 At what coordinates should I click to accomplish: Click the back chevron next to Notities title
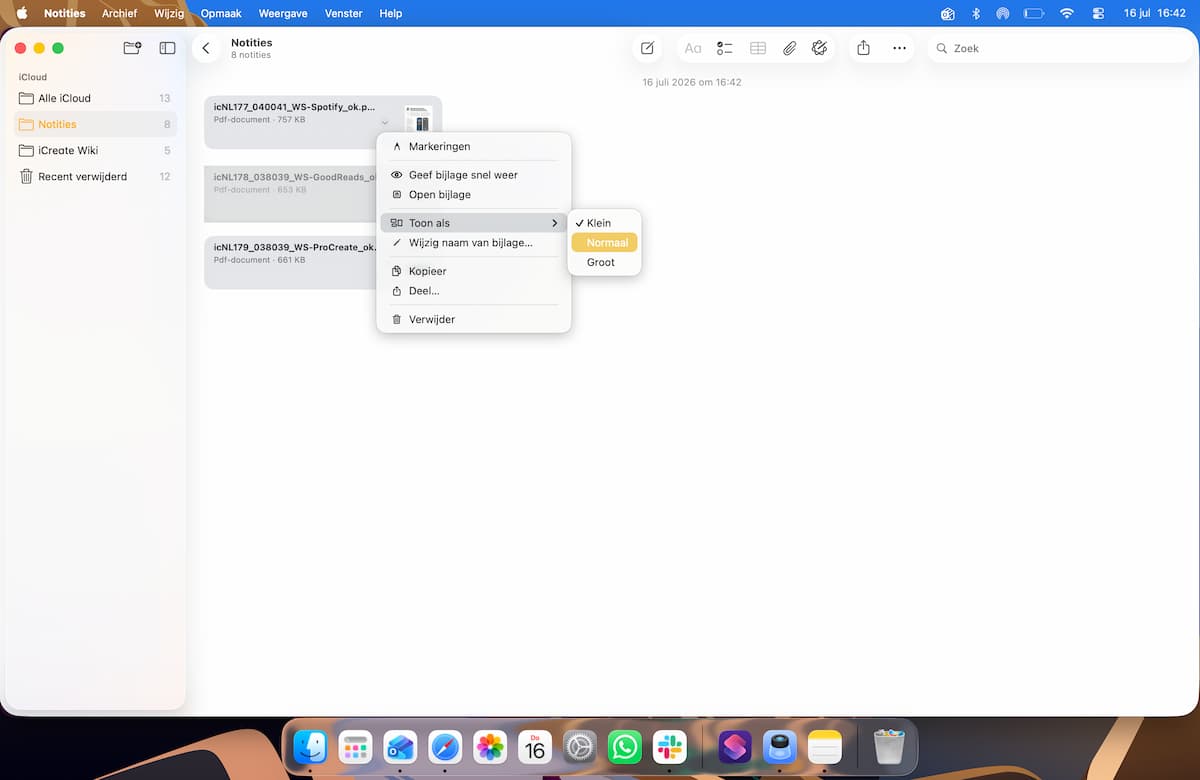(x=206, y=48)
